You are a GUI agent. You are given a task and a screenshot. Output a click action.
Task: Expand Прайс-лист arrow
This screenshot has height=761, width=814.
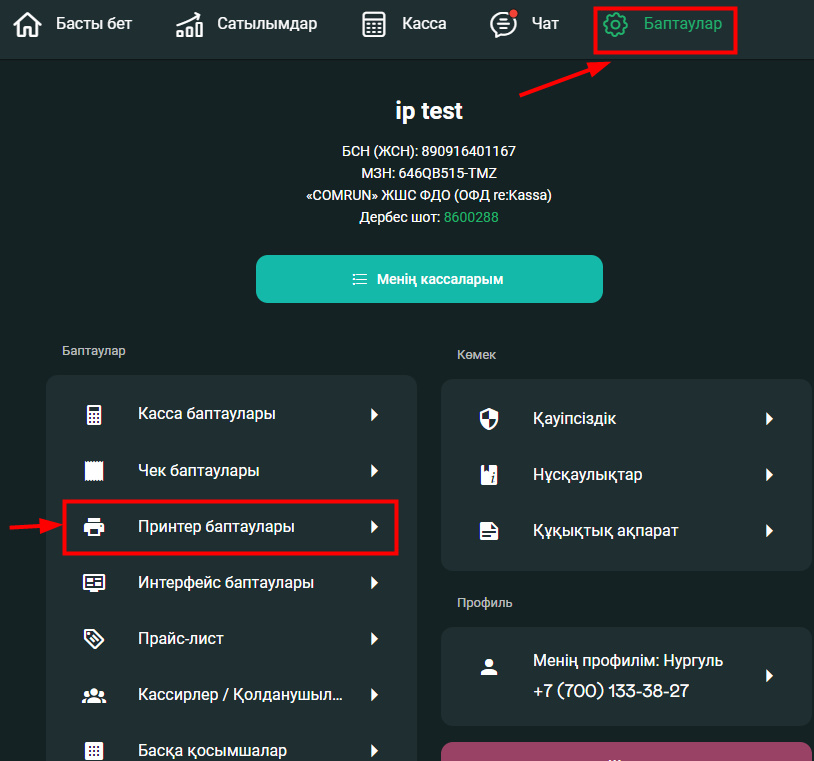tap(374, 639)
